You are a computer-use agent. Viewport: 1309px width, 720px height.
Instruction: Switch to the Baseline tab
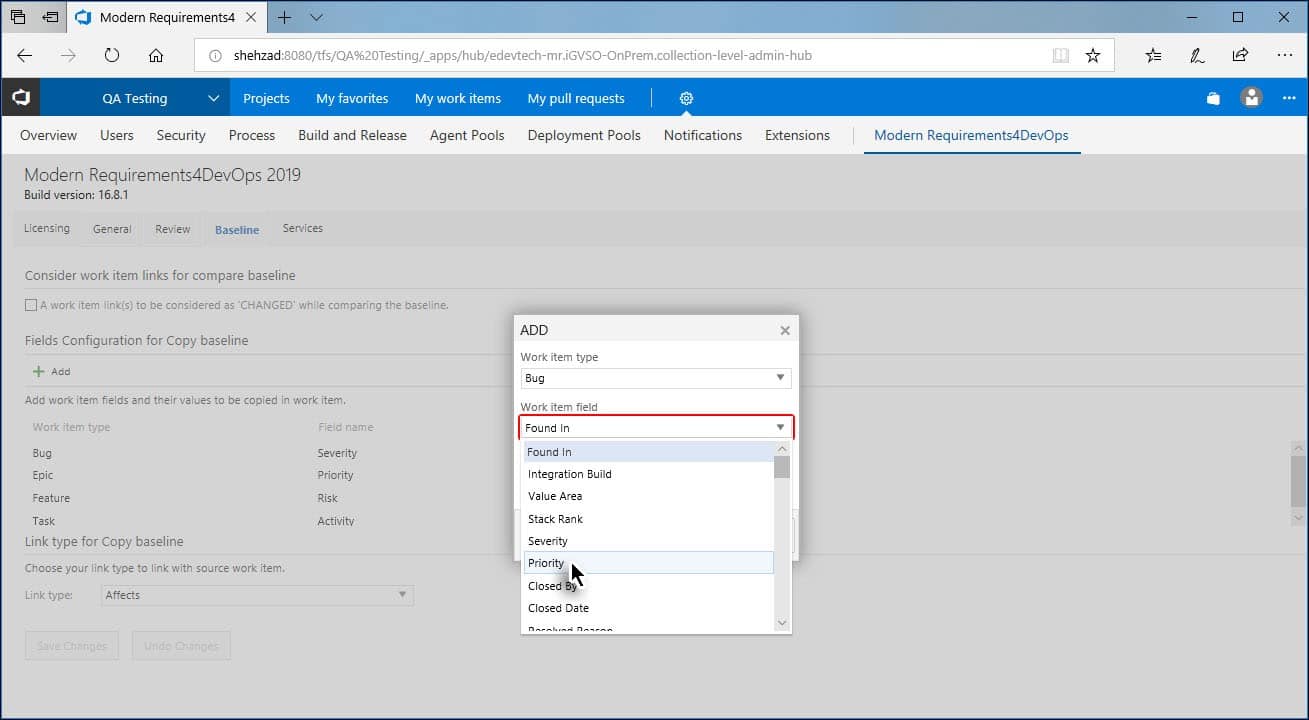(237, 229)
